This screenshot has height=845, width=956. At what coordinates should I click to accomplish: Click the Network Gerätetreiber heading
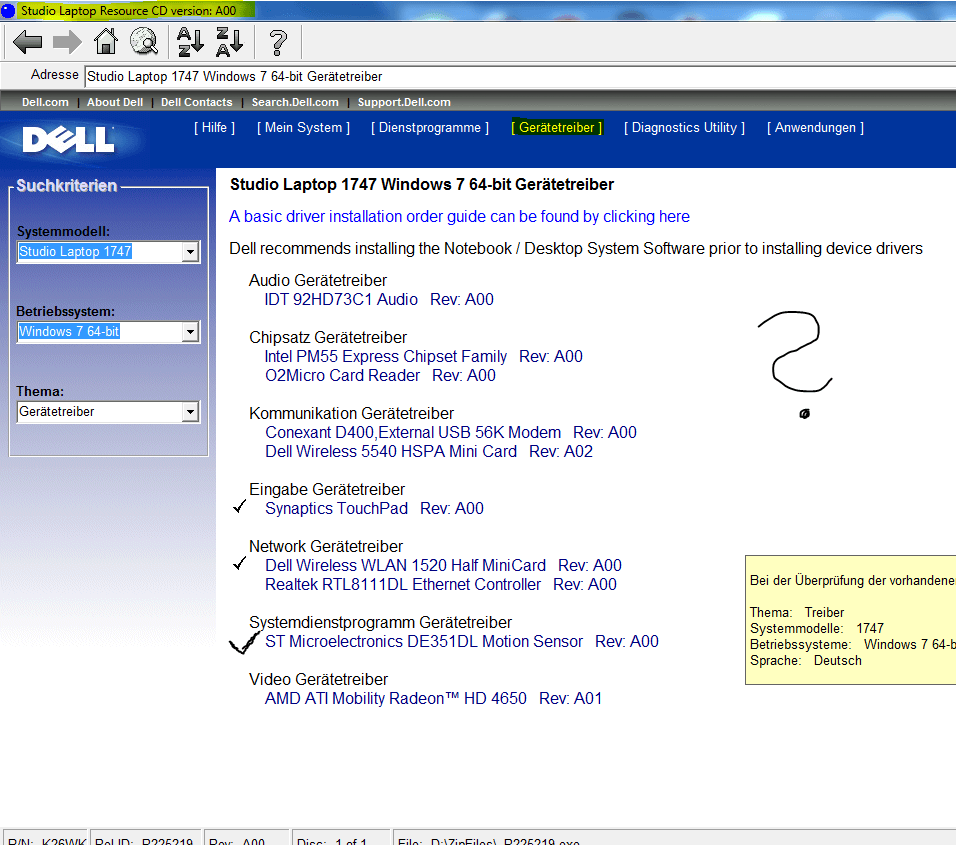point(326,546)
